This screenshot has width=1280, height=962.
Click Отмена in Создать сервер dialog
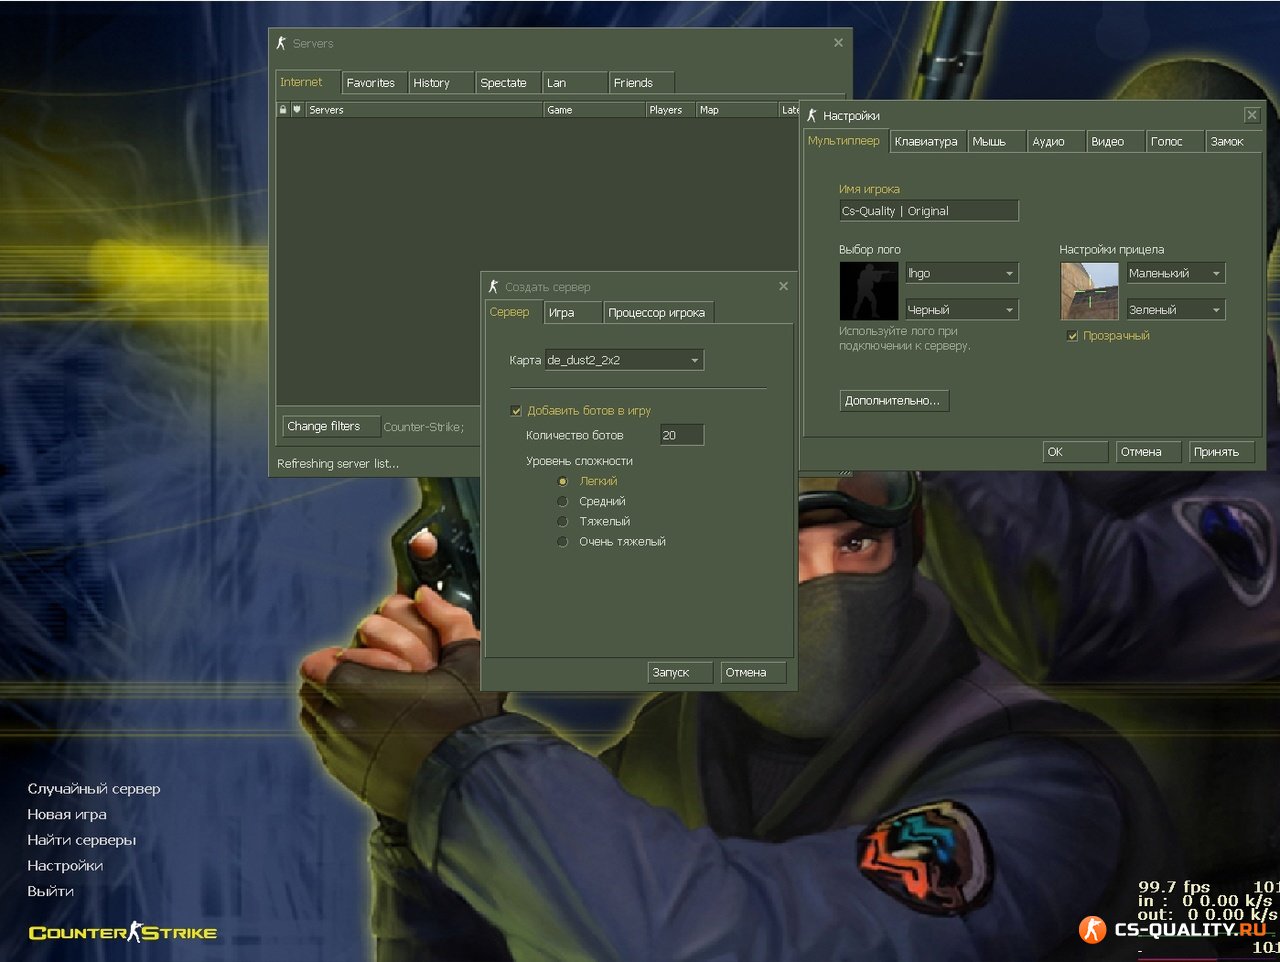(753, 672)
